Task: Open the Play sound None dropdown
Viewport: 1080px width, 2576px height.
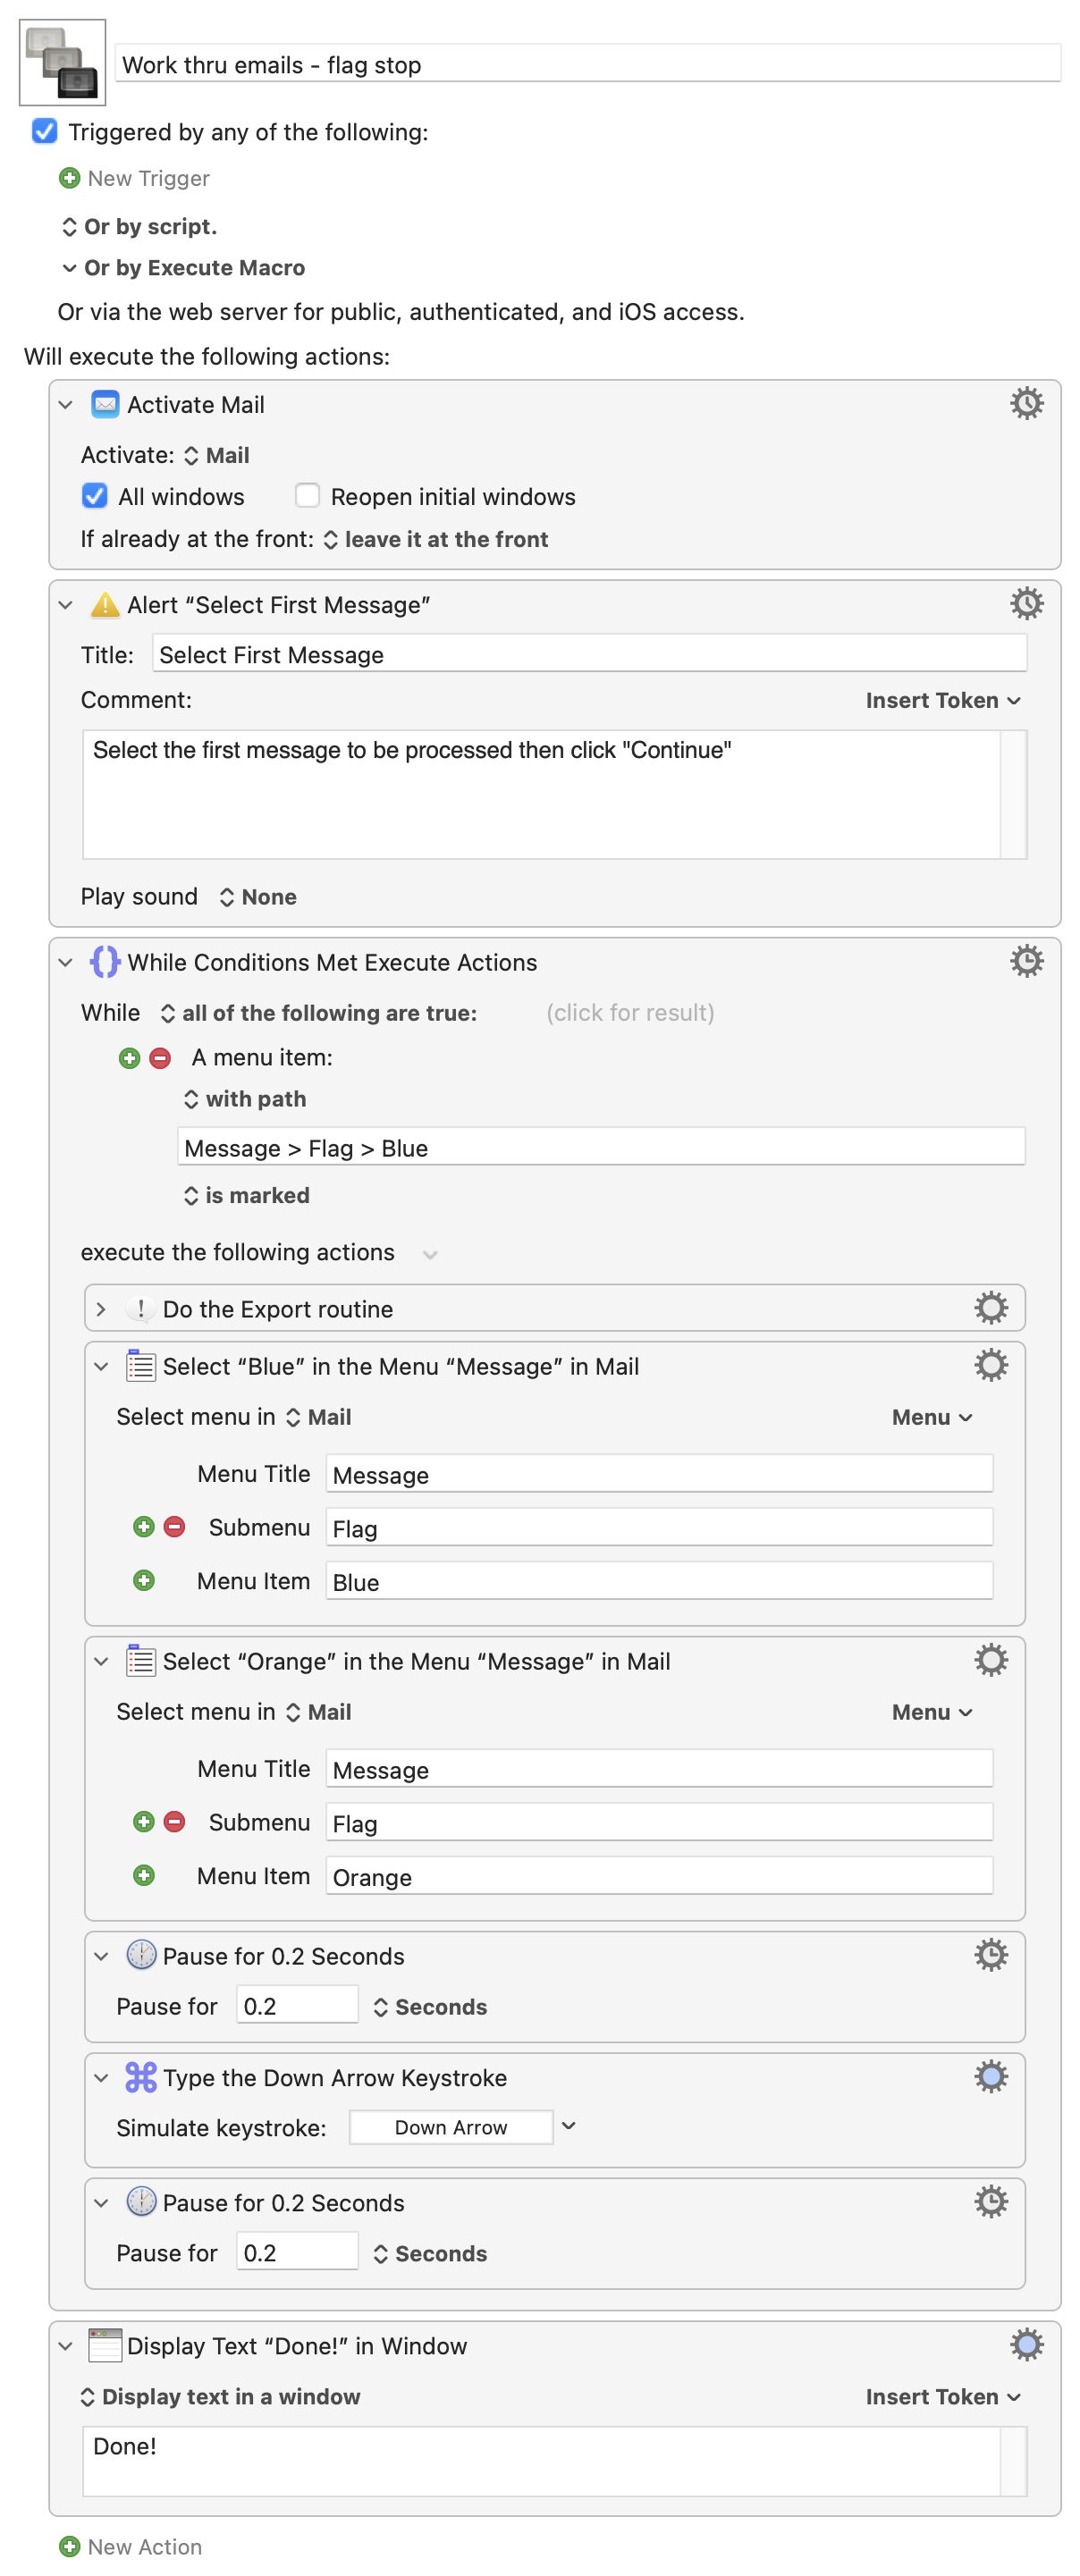Action: 258,897
